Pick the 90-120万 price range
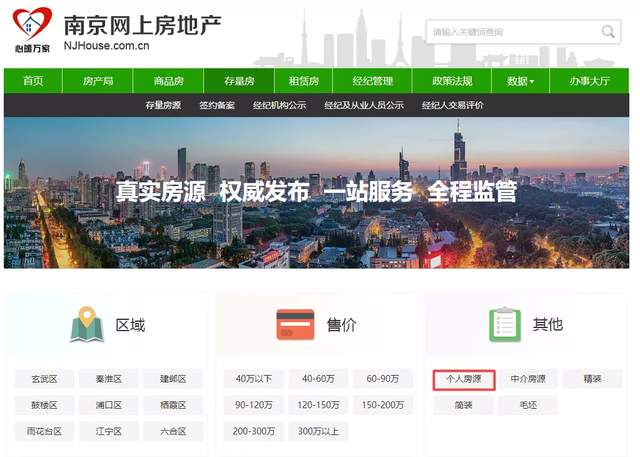Image resolution: width=640 pixels, height=457 pixels. pos(253,405)
